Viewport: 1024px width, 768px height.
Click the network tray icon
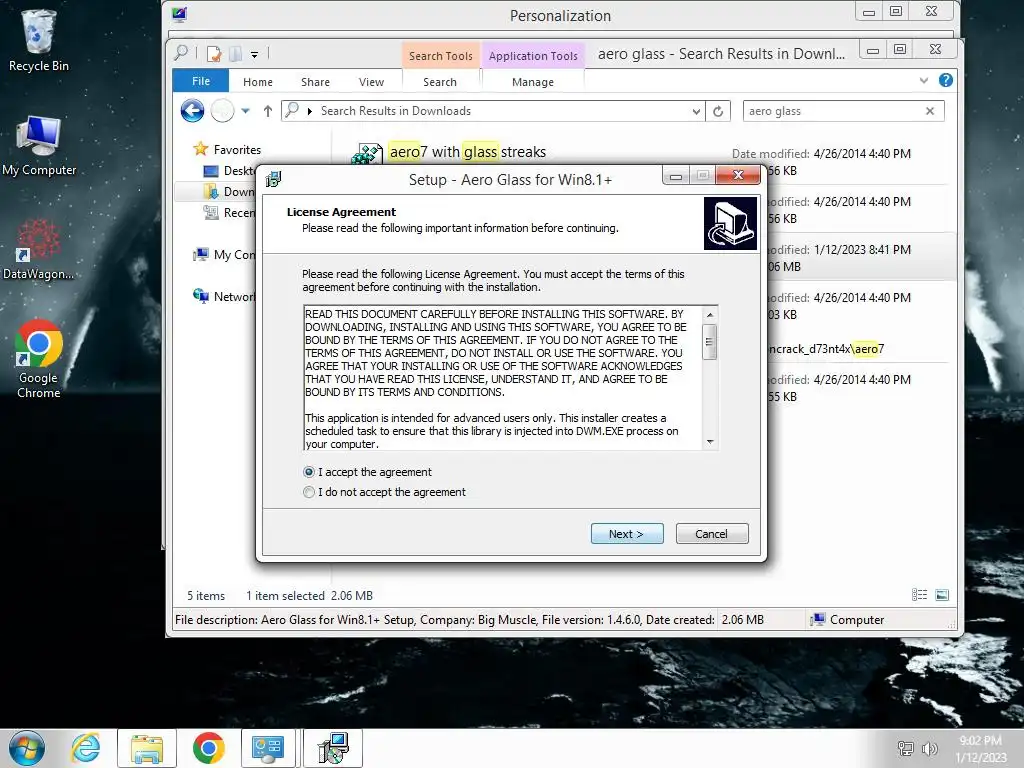coord(905,748)
